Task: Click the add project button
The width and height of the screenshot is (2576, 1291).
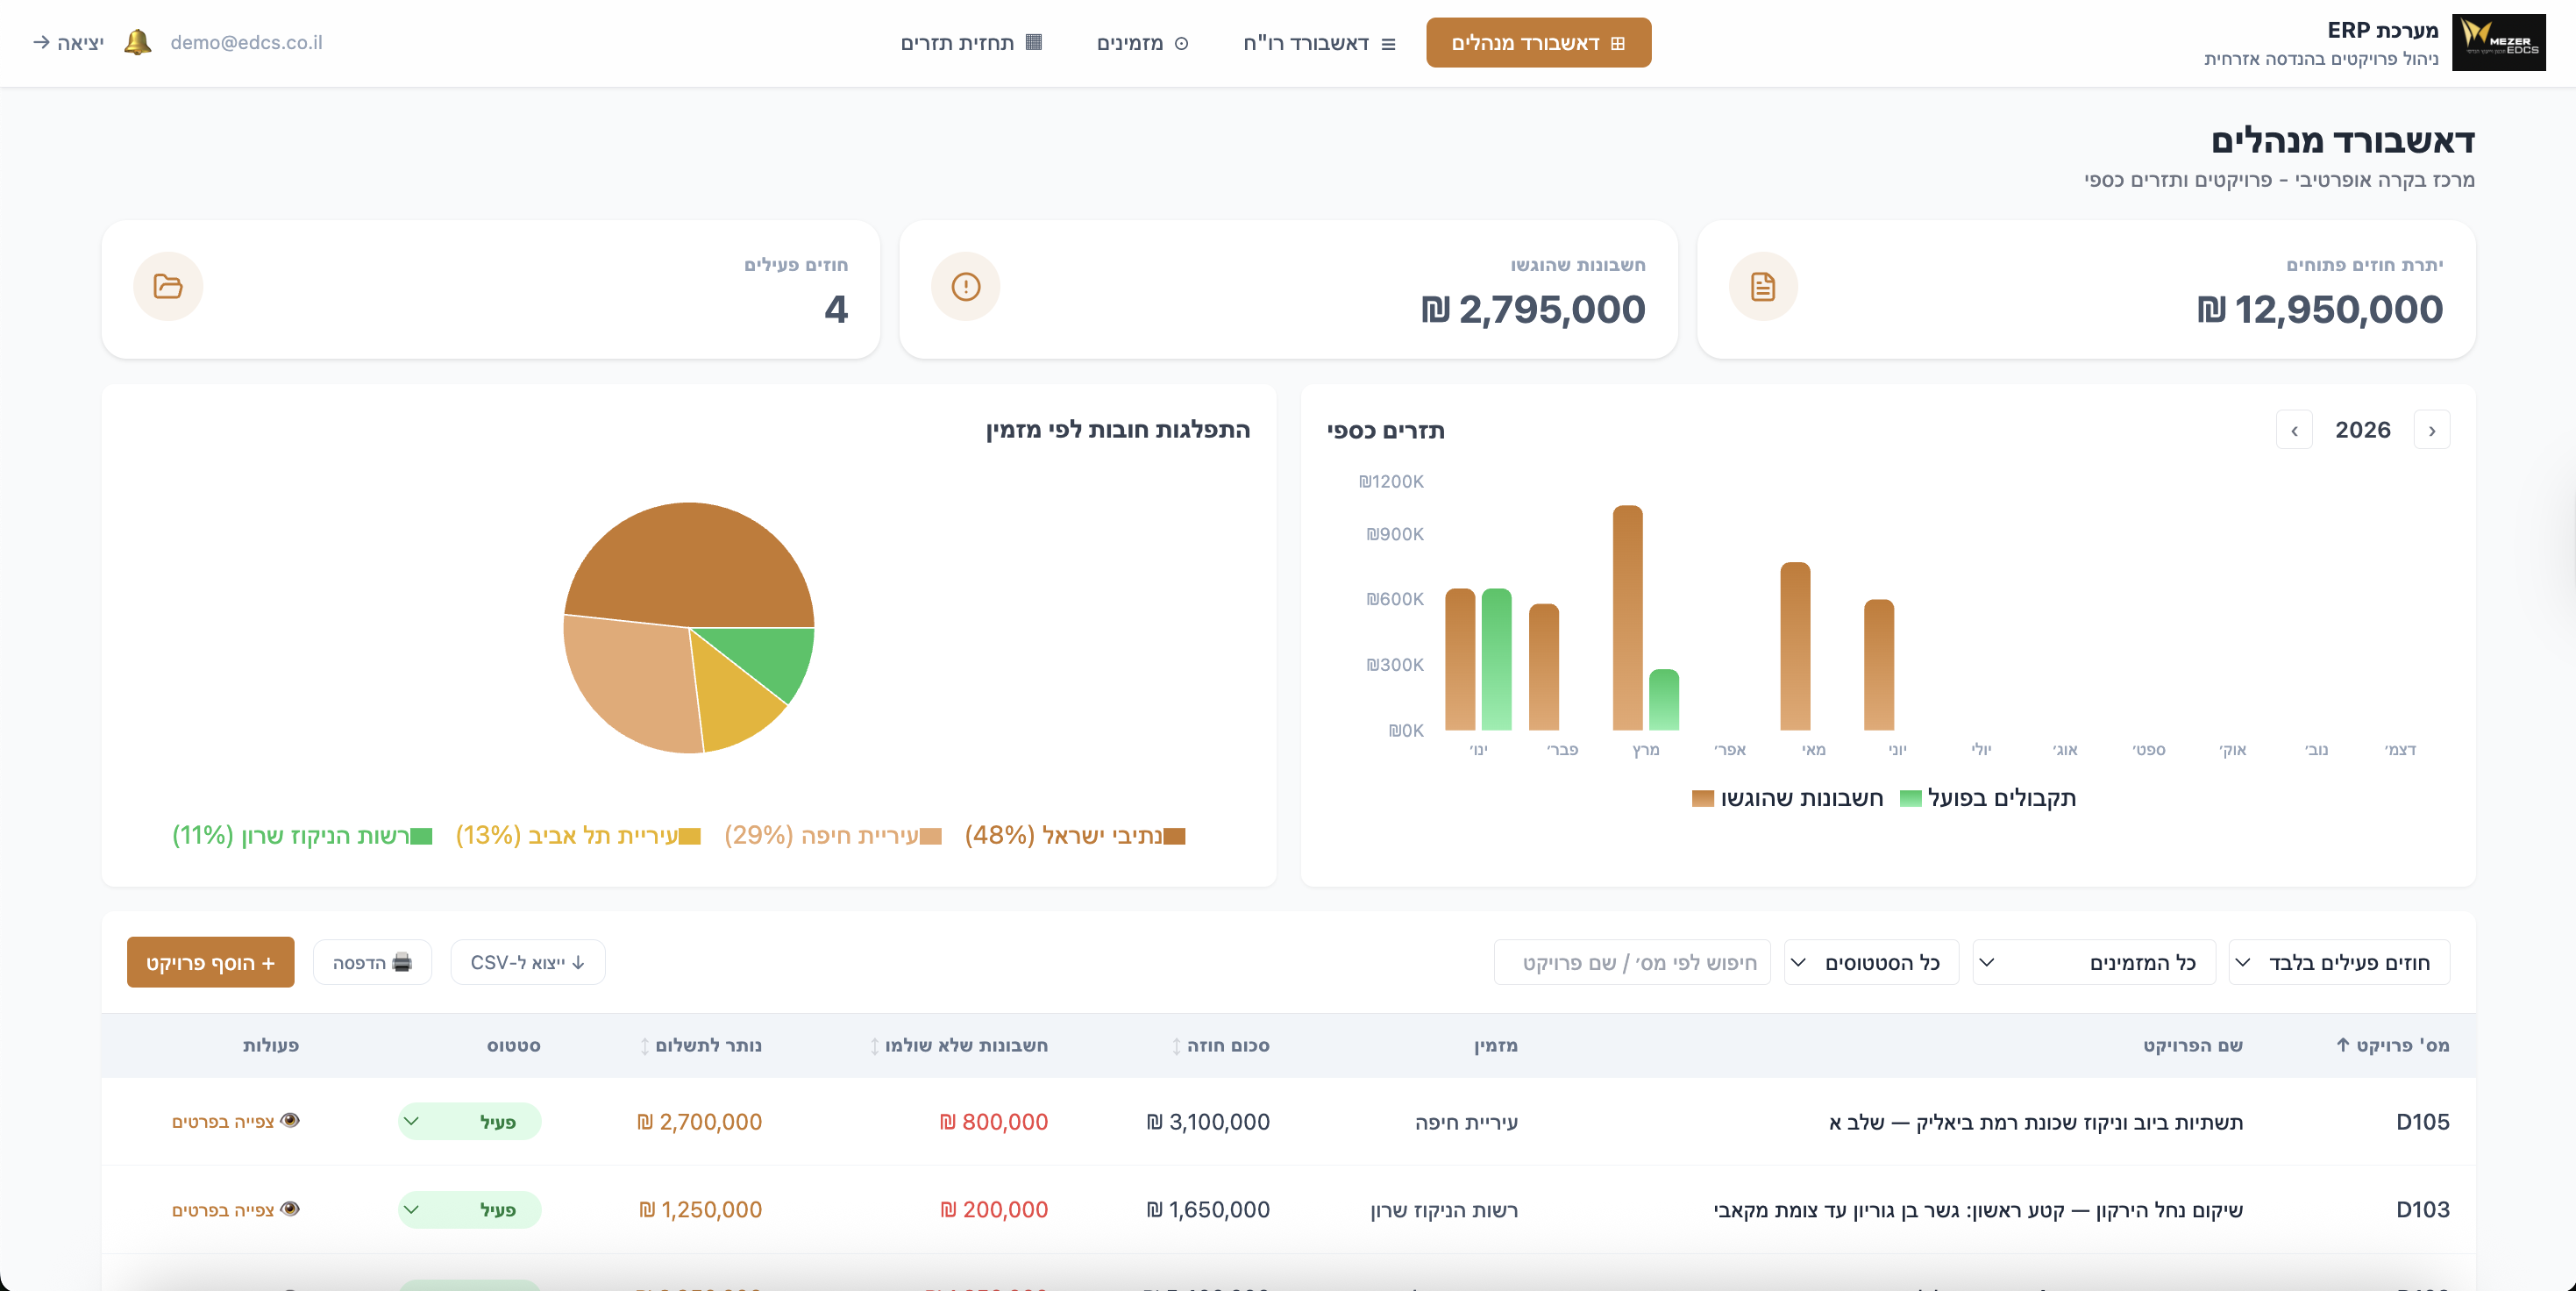Action: click(210, 962)
